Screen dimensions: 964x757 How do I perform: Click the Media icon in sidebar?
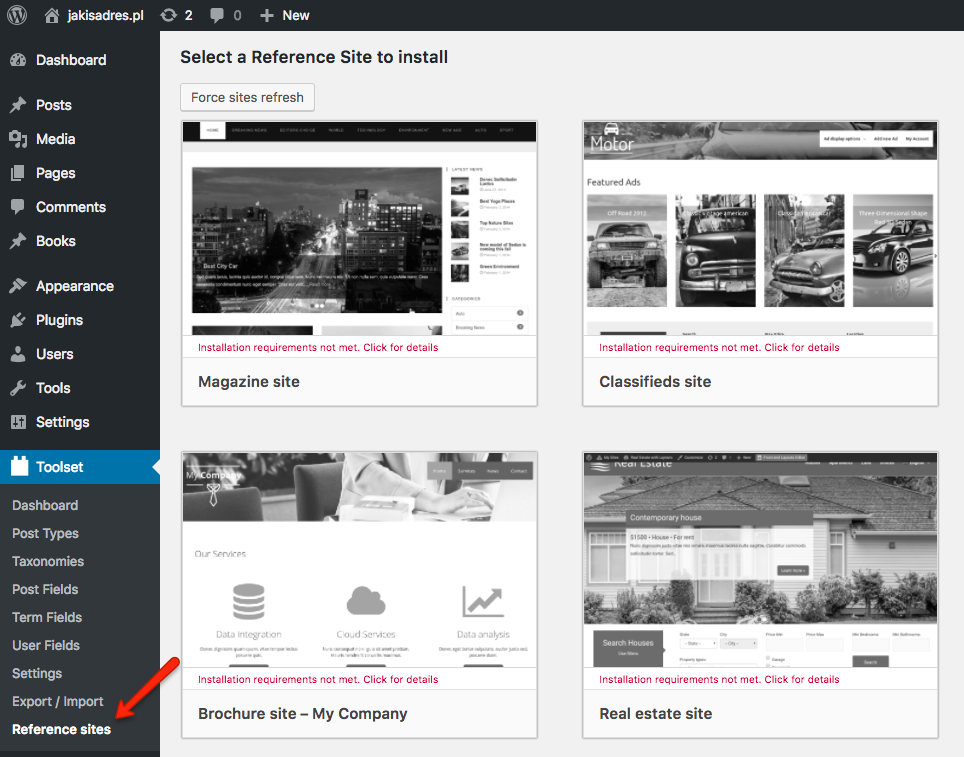(x=18, y=139)
